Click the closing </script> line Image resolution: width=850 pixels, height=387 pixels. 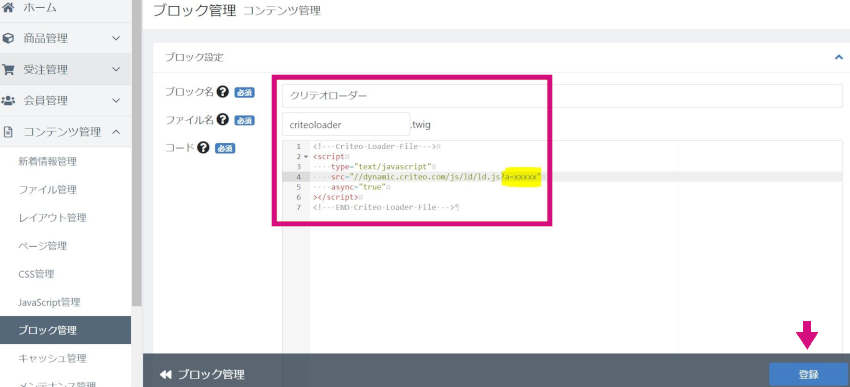336,197
